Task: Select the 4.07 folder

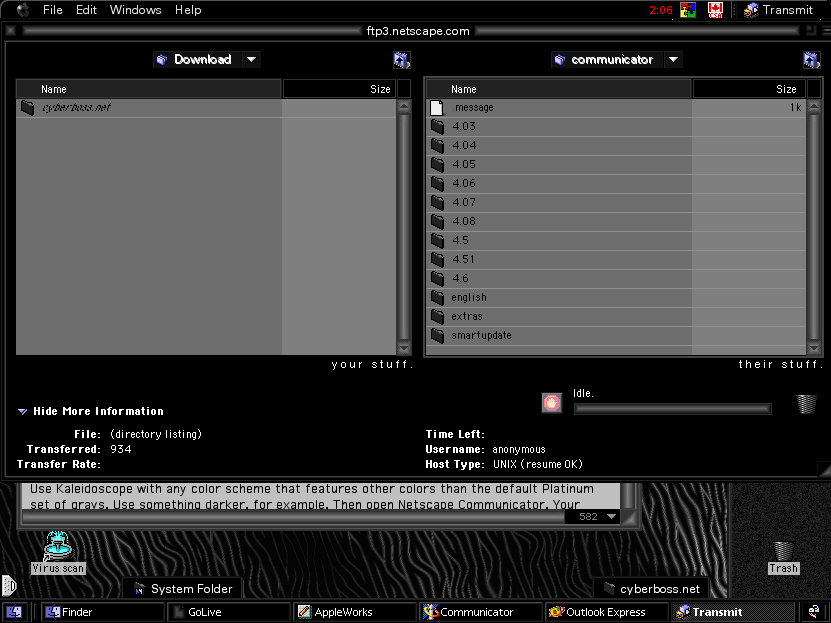Action: click(x=616, y=202)
